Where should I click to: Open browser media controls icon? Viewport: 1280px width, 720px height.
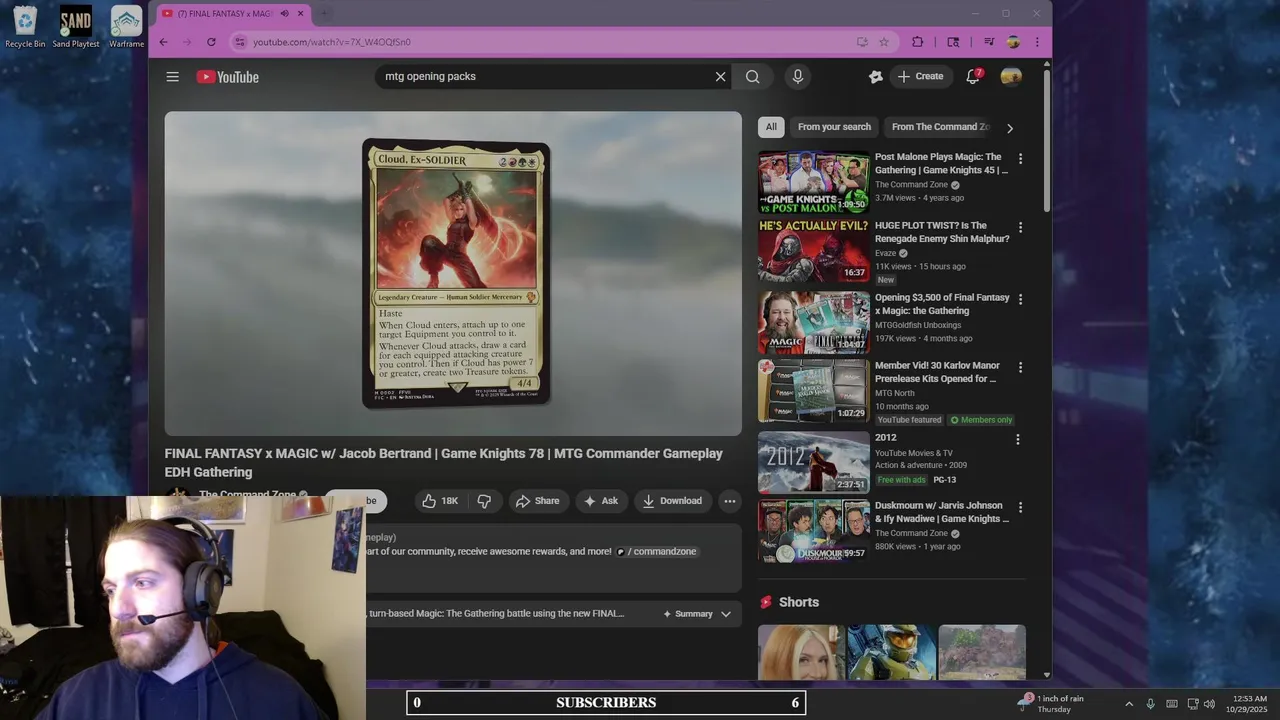tap(989, 42)
